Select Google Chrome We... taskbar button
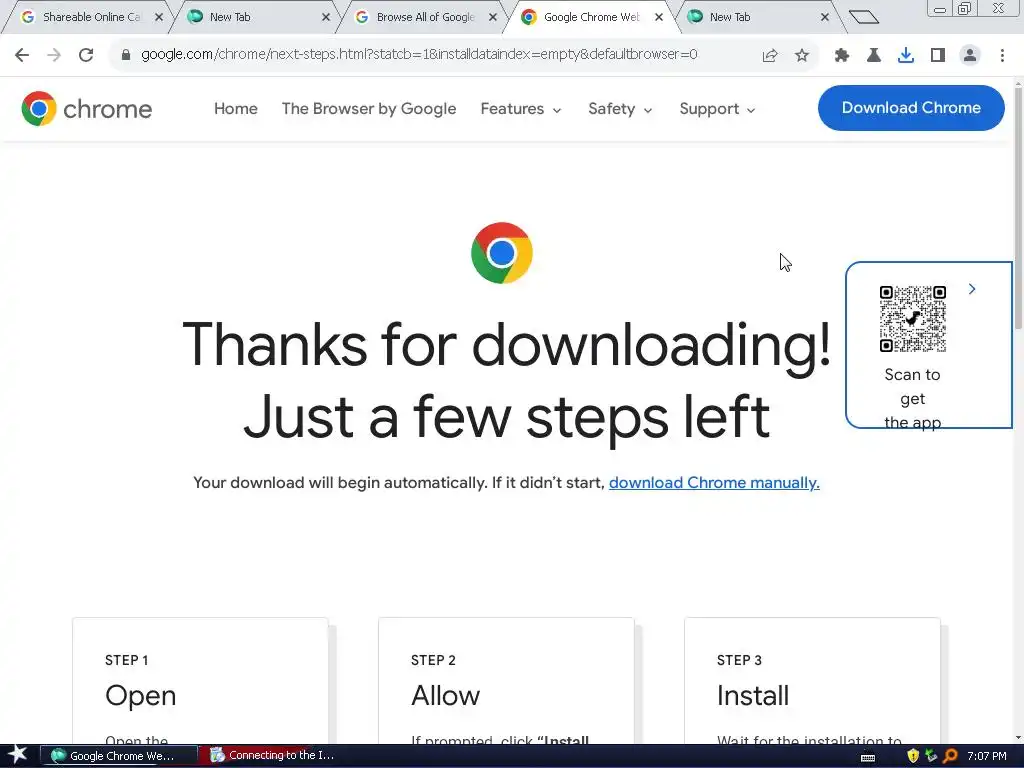Image resolution: width=1024 pixels, height=768 pixels. 119,756
